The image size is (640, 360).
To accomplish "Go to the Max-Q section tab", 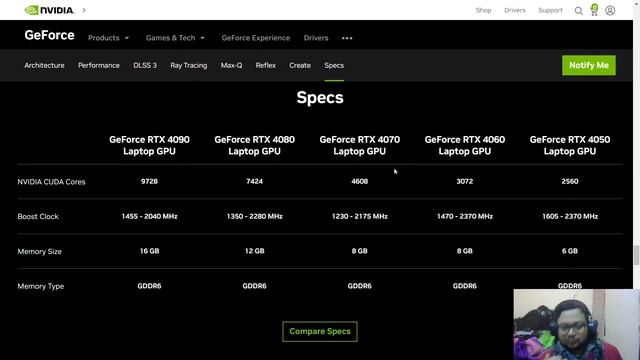I will pyautogui.click(x=231, y=65).
